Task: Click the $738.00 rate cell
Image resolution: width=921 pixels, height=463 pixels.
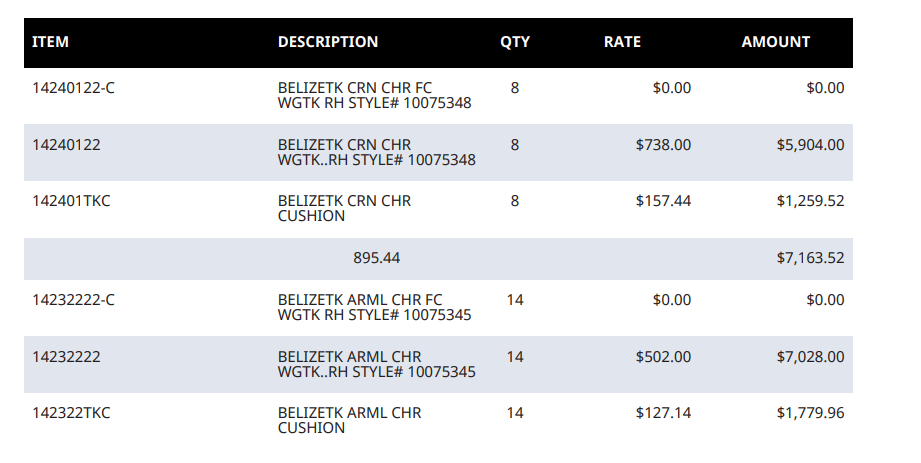Action: [663, 145]
